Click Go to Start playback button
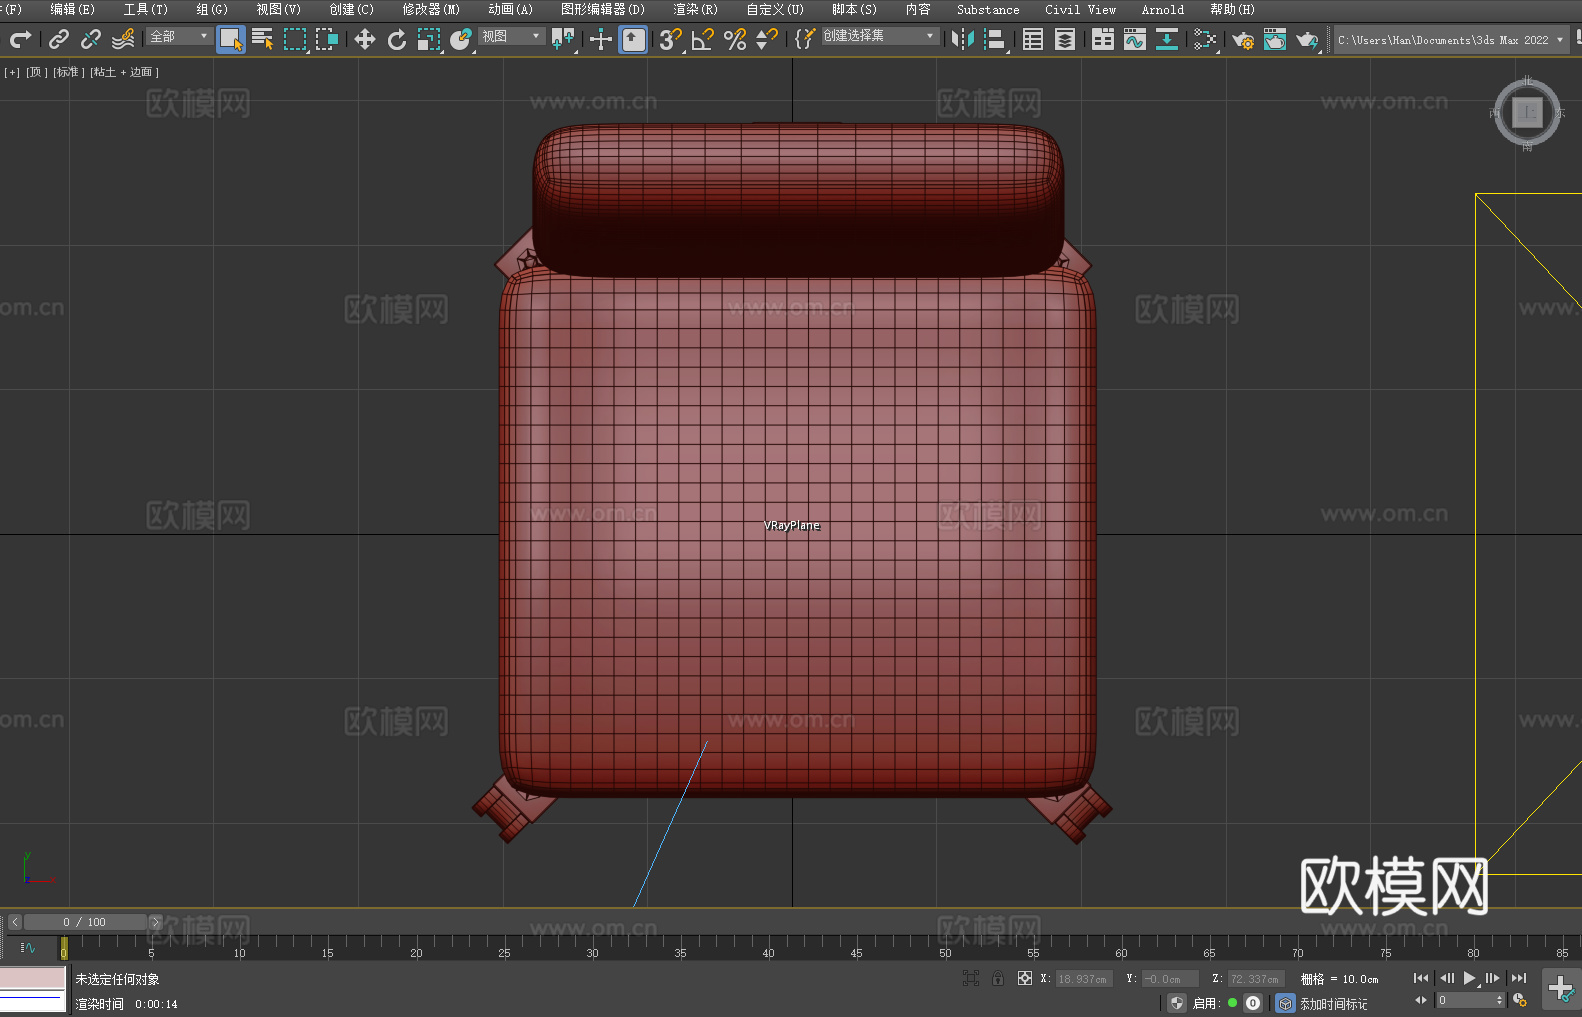Image resolution: width=1582 pixels, height=1017 pixels. point(1420,978)
